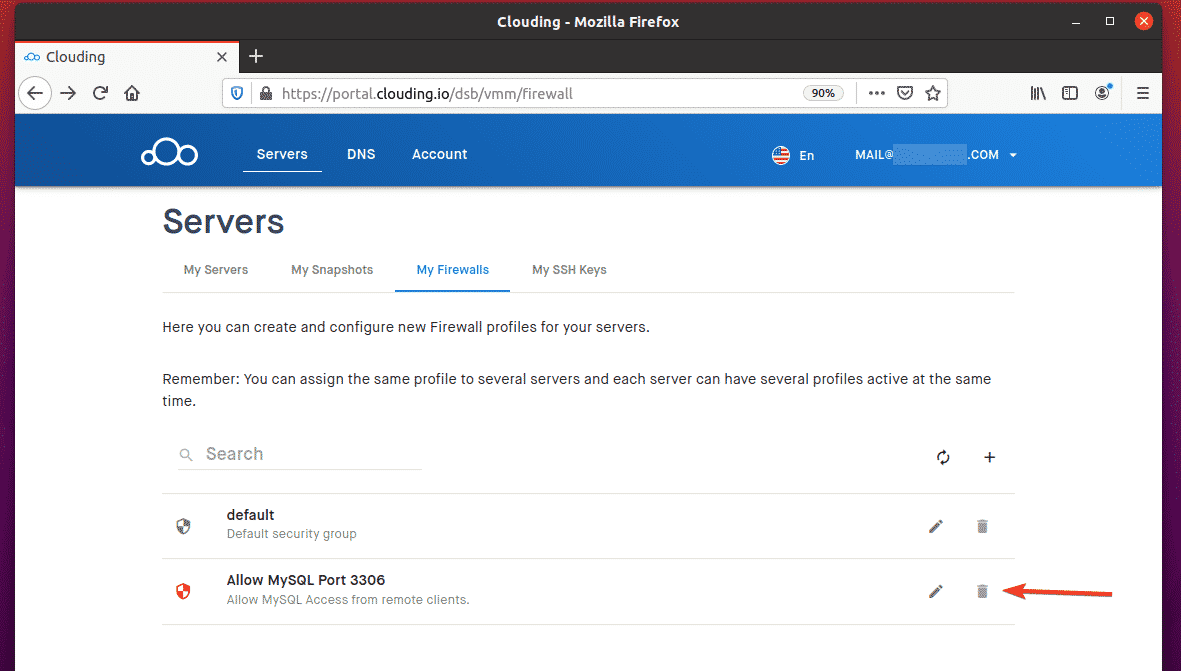The image size is (1181, 671).
Task: Switch to My Servers tab
Action: tap(216, 270)
